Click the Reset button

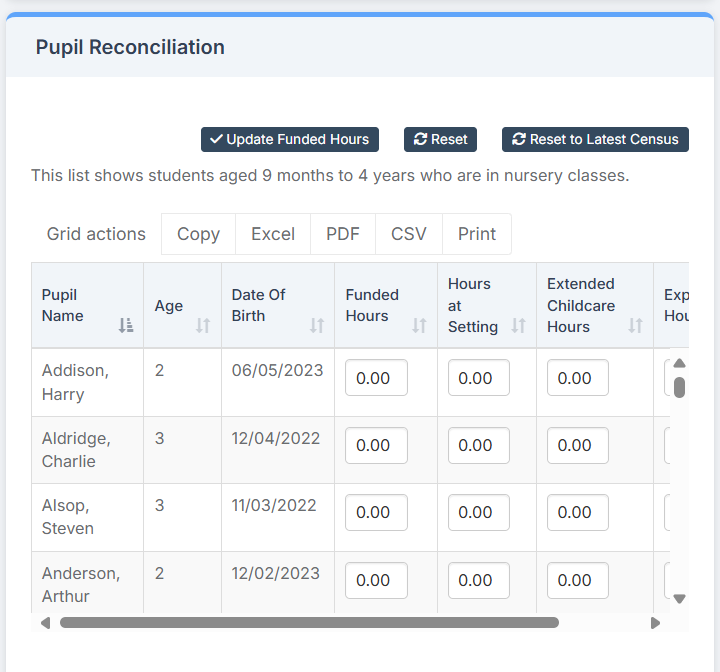[x=440, y=139]
